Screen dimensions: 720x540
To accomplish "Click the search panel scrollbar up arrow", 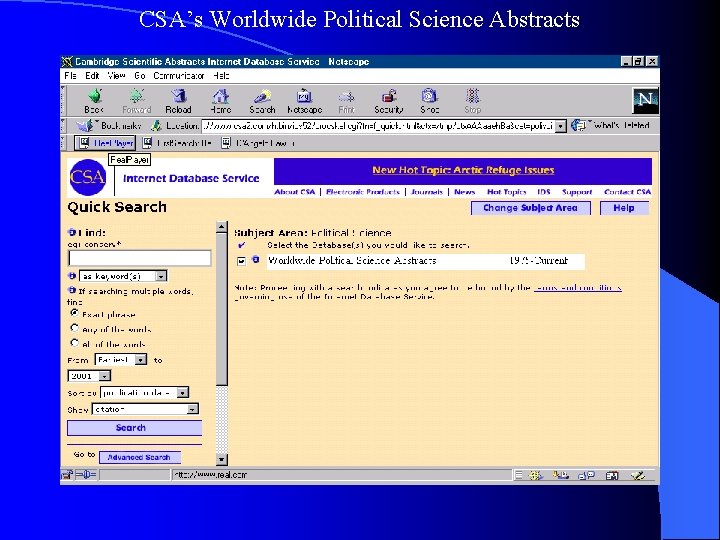I will click(x=222, y=227).
